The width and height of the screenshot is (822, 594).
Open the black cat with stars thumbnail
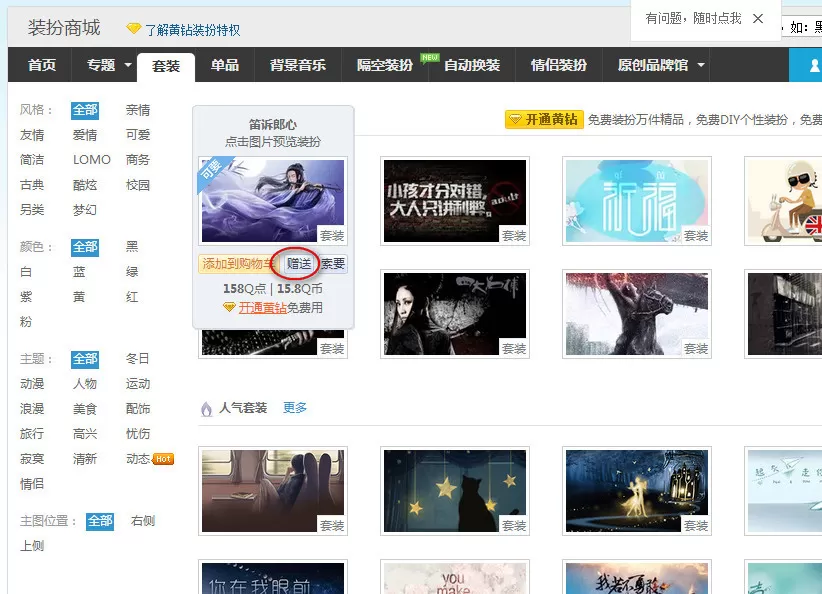tap(455, 491)
